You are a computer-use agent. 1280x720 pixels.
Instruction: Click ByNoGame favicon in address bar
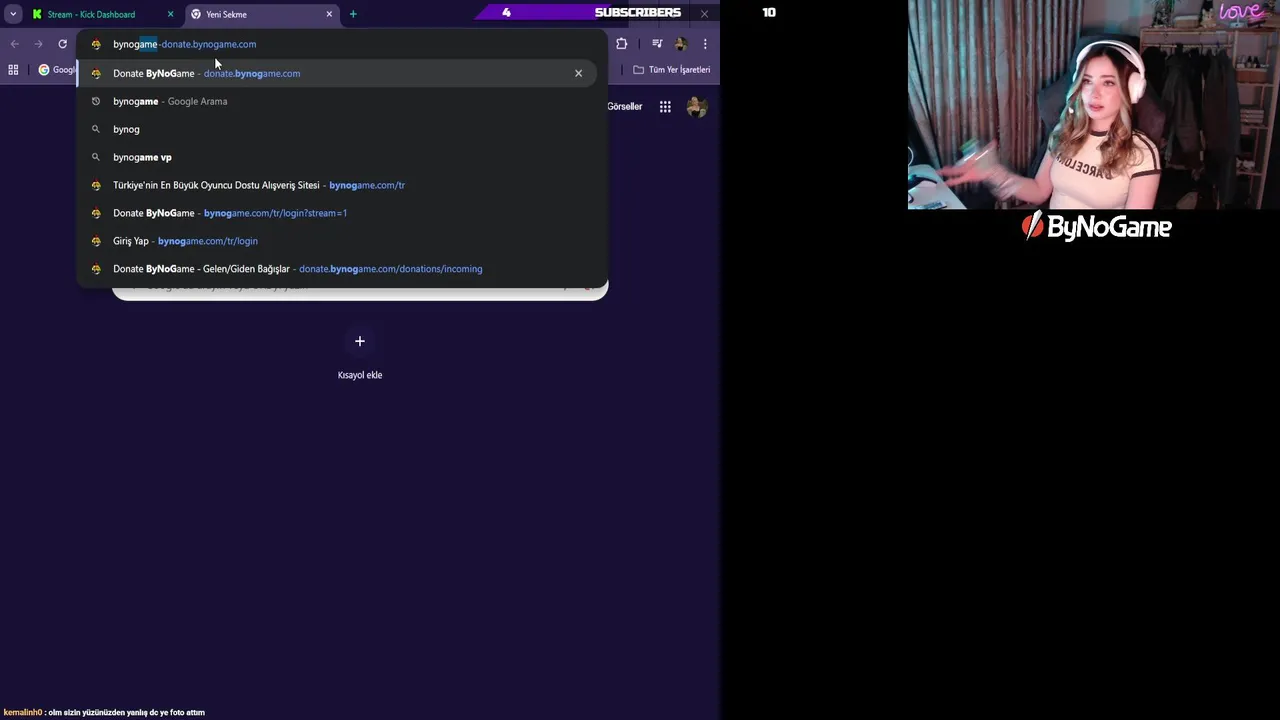96,44
